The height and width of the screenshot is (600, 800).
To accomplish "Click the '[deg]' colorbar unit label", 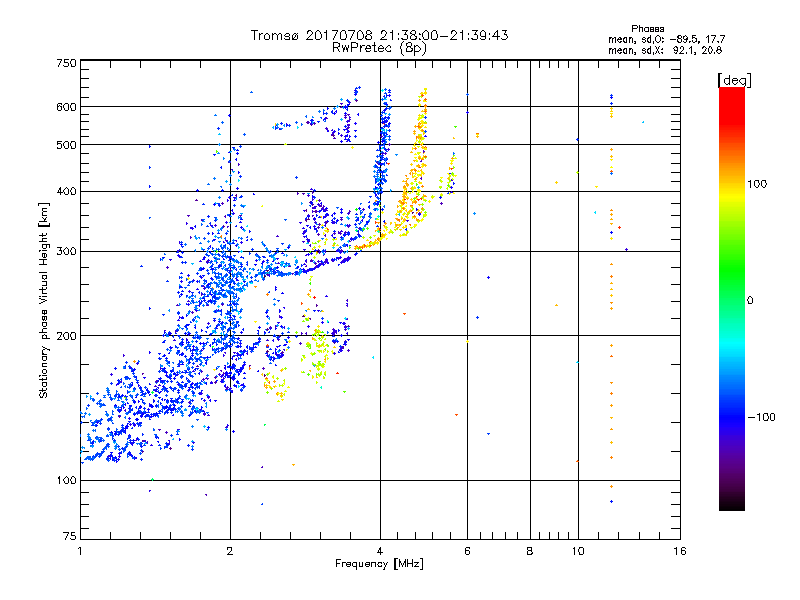I will [734, 80].
